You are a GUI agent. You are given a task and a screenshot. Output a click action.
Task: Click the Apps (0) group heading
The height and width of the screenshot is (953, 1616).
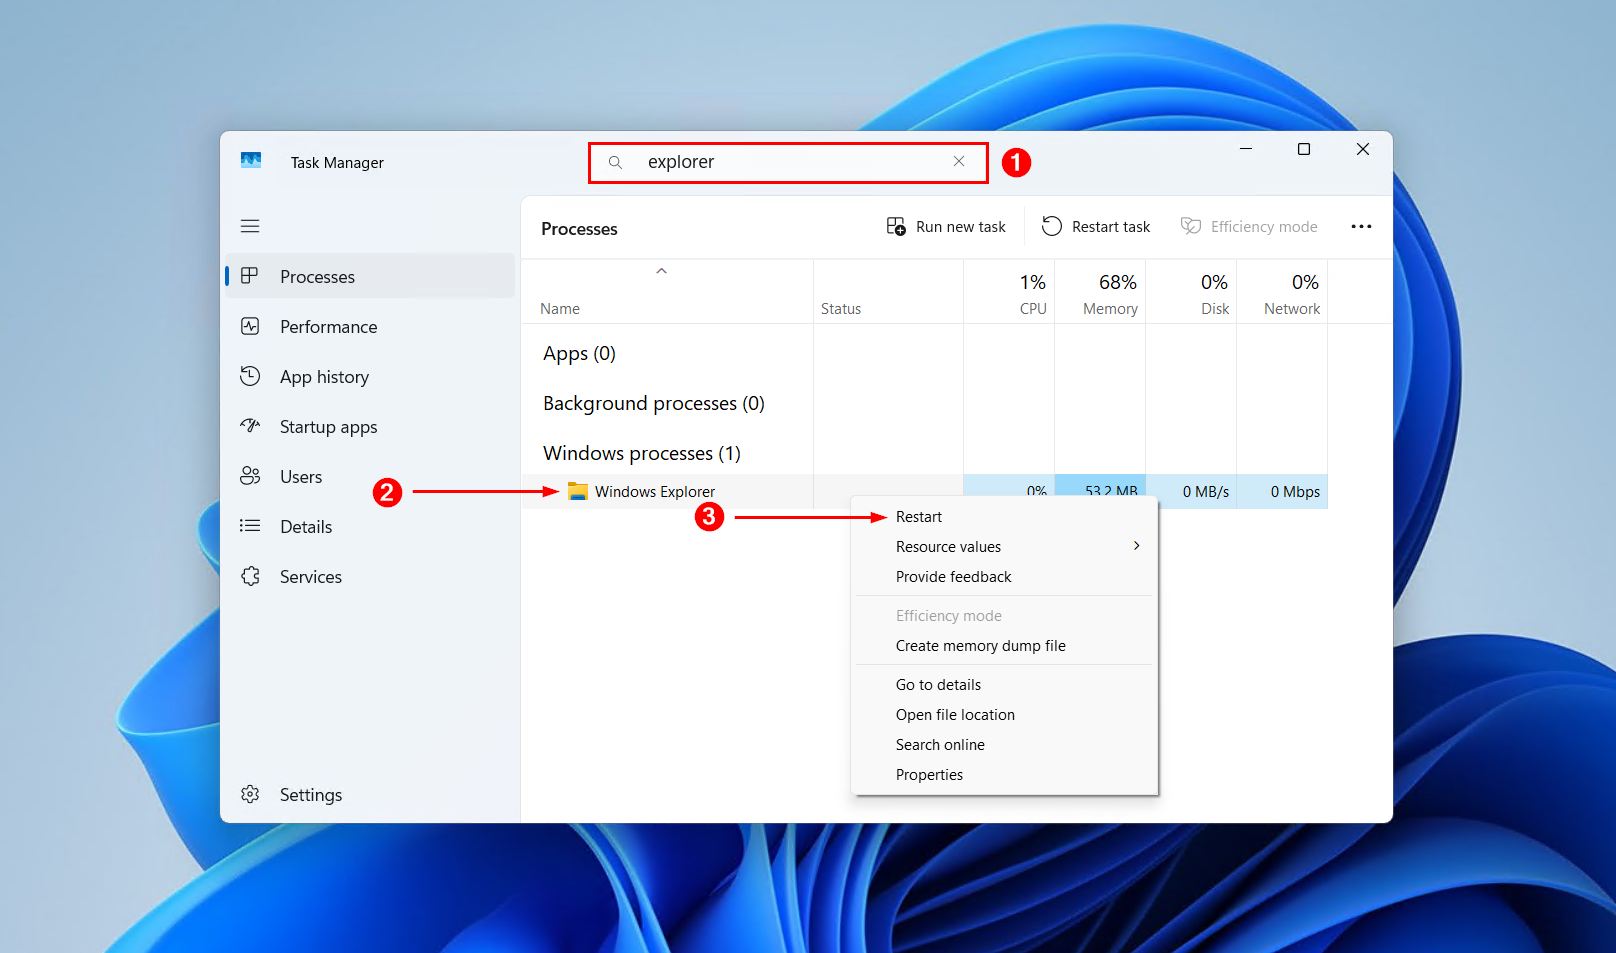pyautogui.click(x=579, y=353)
